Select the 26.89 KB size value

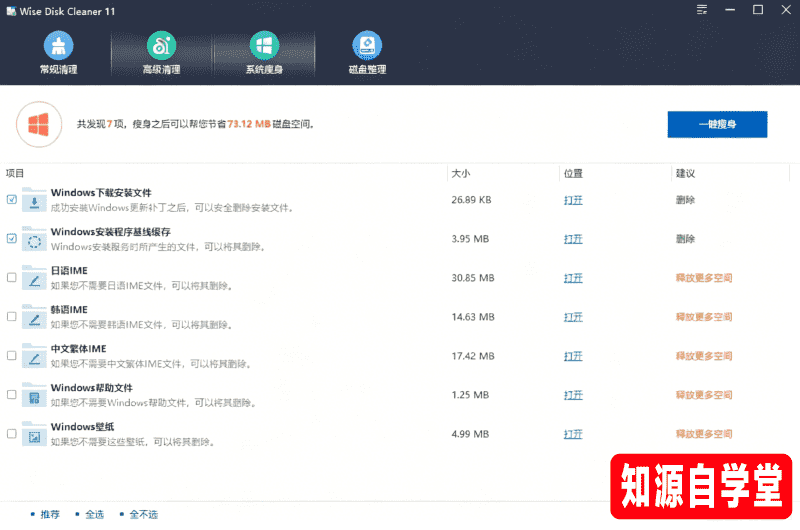click(x=471, y=200)
